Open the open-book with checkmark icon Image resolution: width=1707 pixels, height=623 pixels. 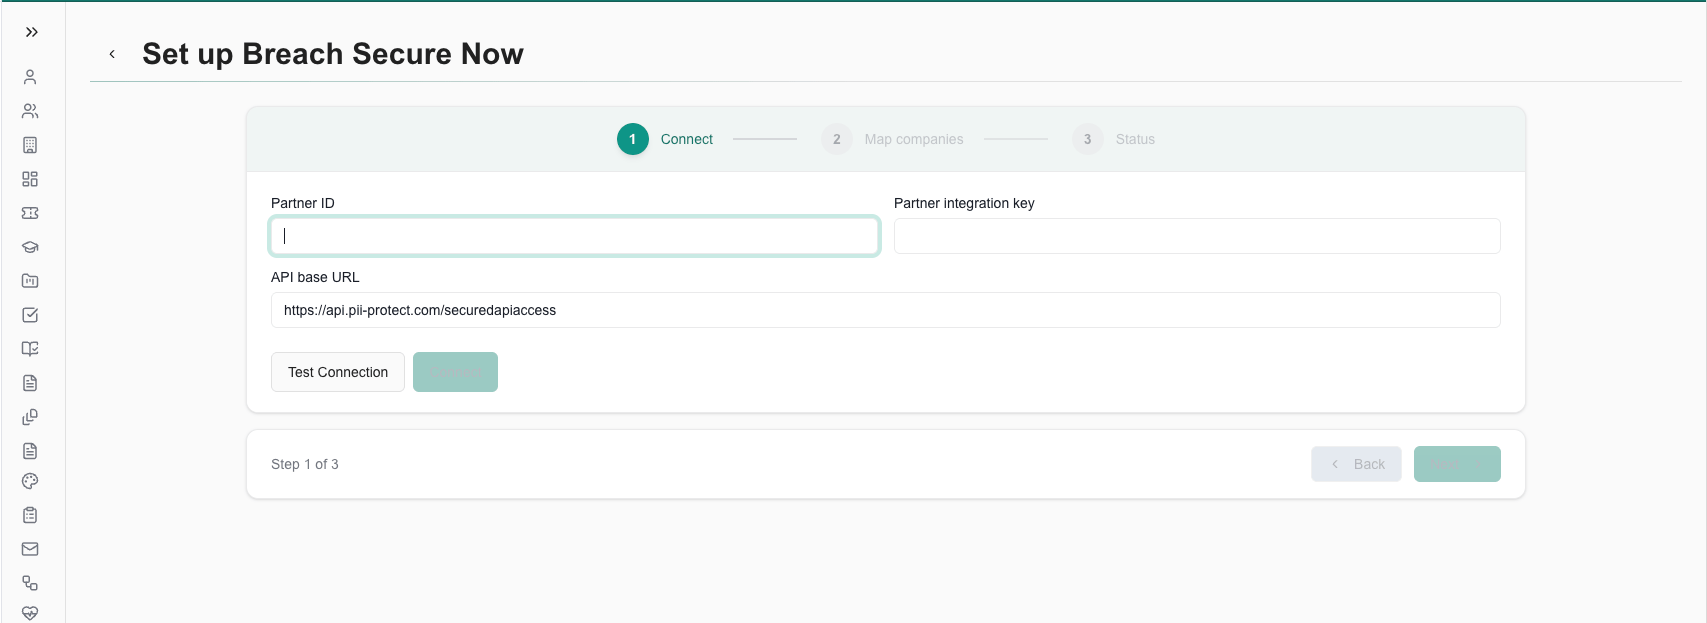(30, 349)
